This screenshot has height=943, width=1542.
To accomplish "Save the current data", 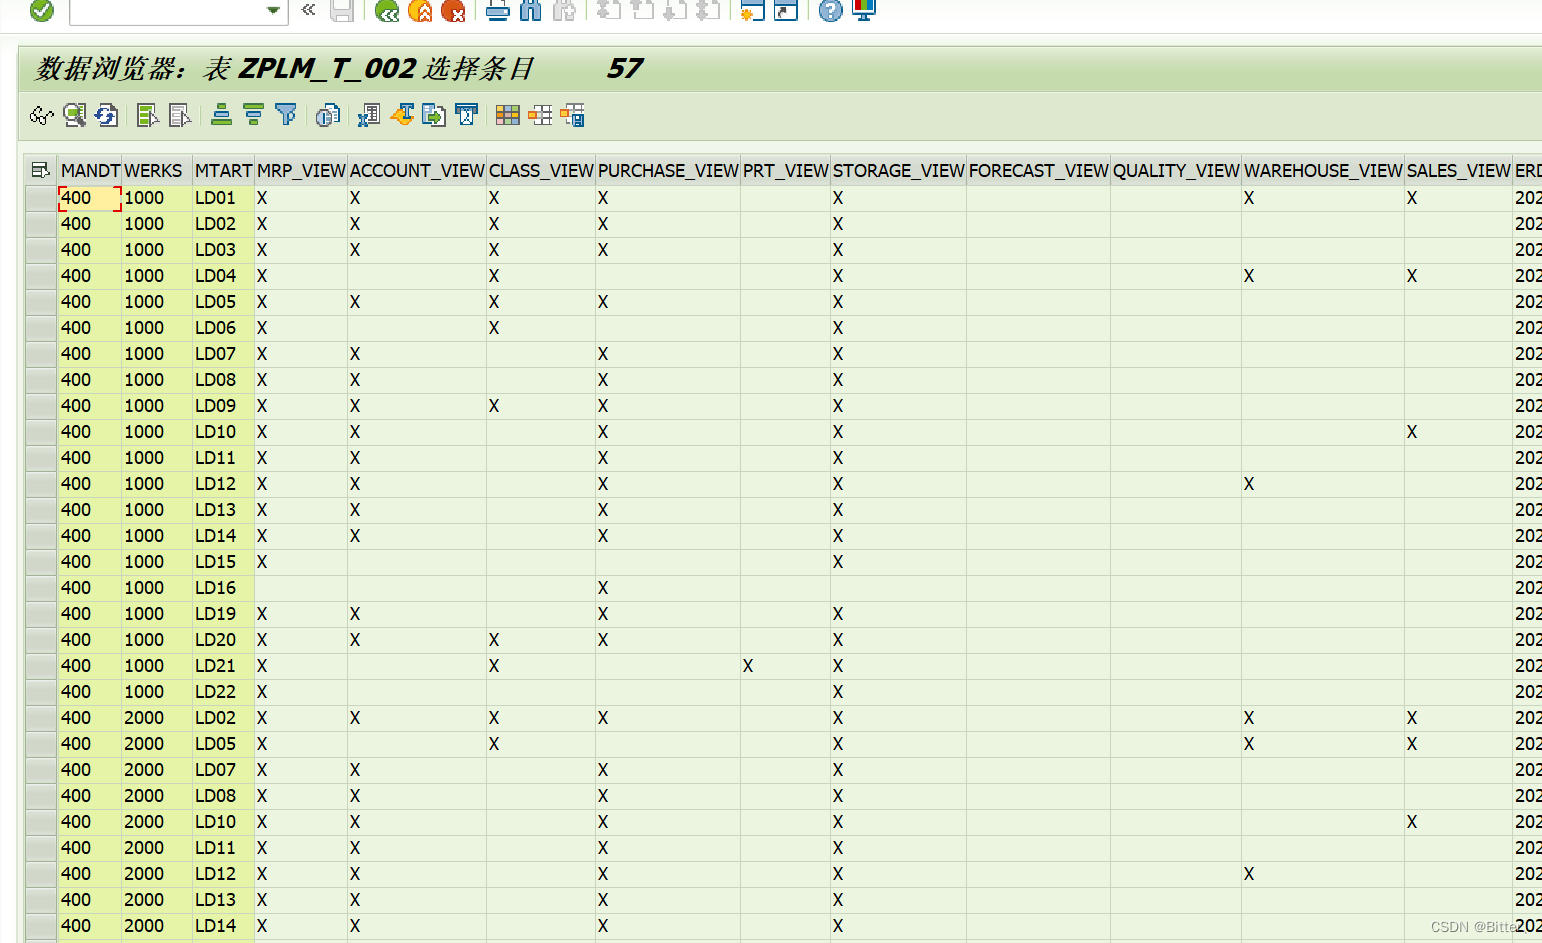I will click(341, 12).
